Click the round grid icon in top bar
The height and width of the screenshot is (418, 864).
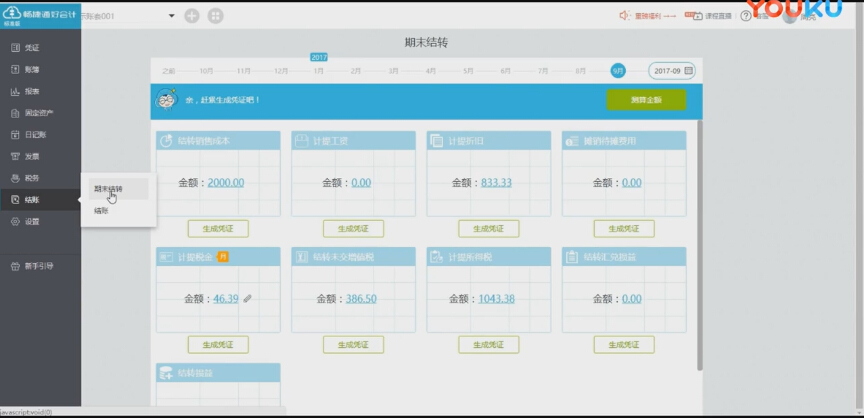pos(215,16)
